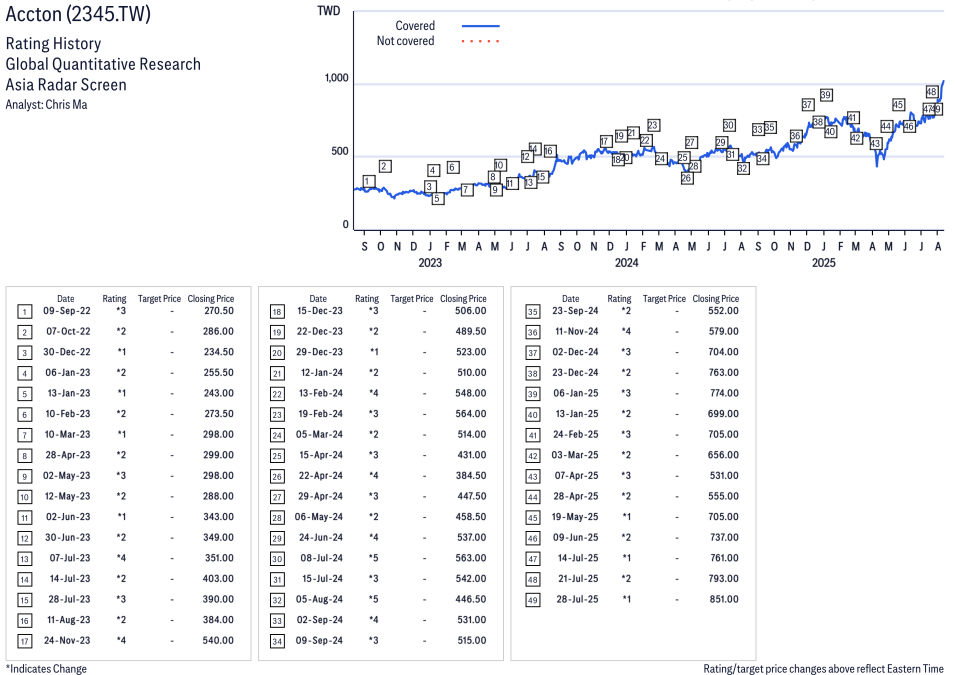This screenshot has width=955, height=675.
Task: Click the date '11-Nov-24'
Action: click(x=577, y=331)
